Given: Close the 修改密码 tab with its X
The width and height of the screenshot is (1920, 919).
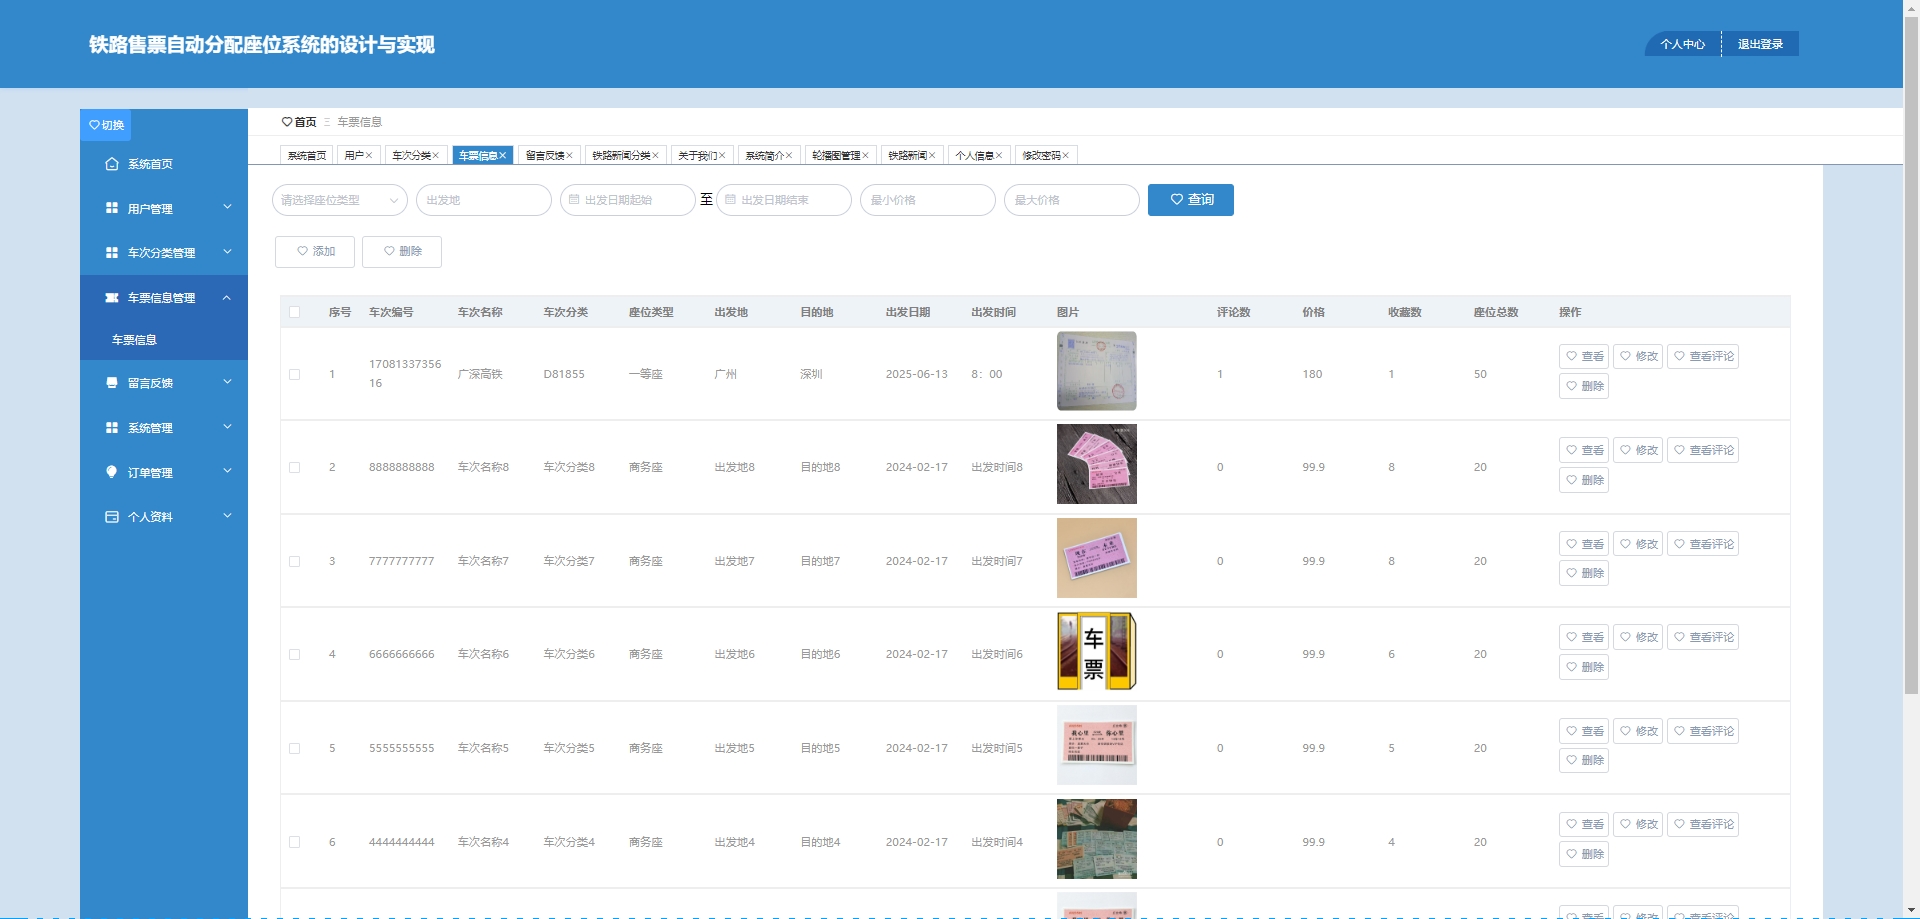Looking at the screenshot, I should [x=1066, y=156].
